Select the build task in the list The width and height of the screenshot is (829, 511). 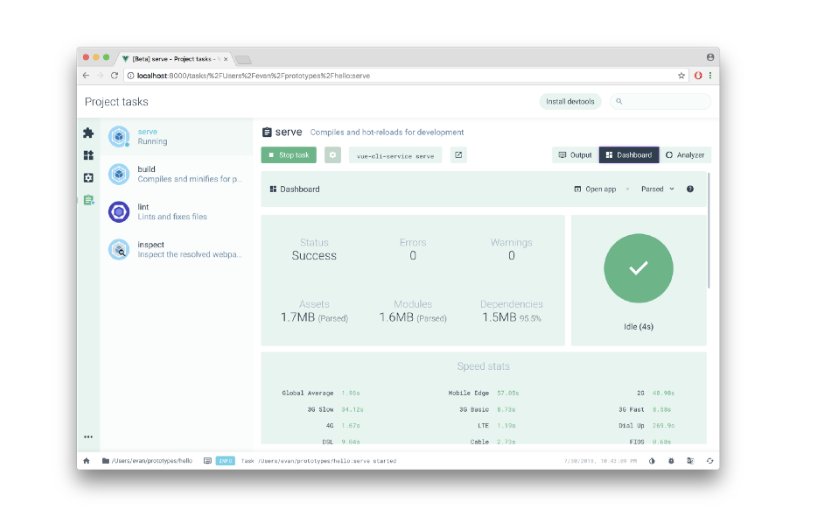(177, 174)
